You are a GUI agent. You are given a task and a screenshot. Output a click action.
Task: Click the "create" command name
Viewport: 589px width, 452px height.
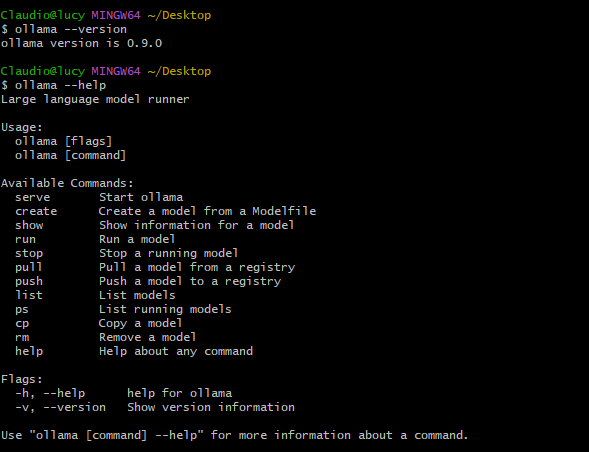(x=36, y=211)
